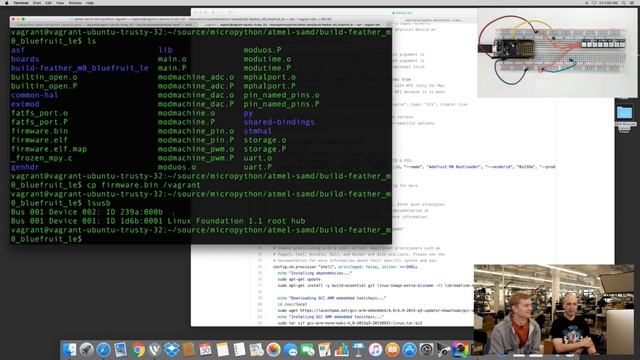Open FaceTime green icon in dock
Screen dimensions: 640x360
click(x=308, y=350)
